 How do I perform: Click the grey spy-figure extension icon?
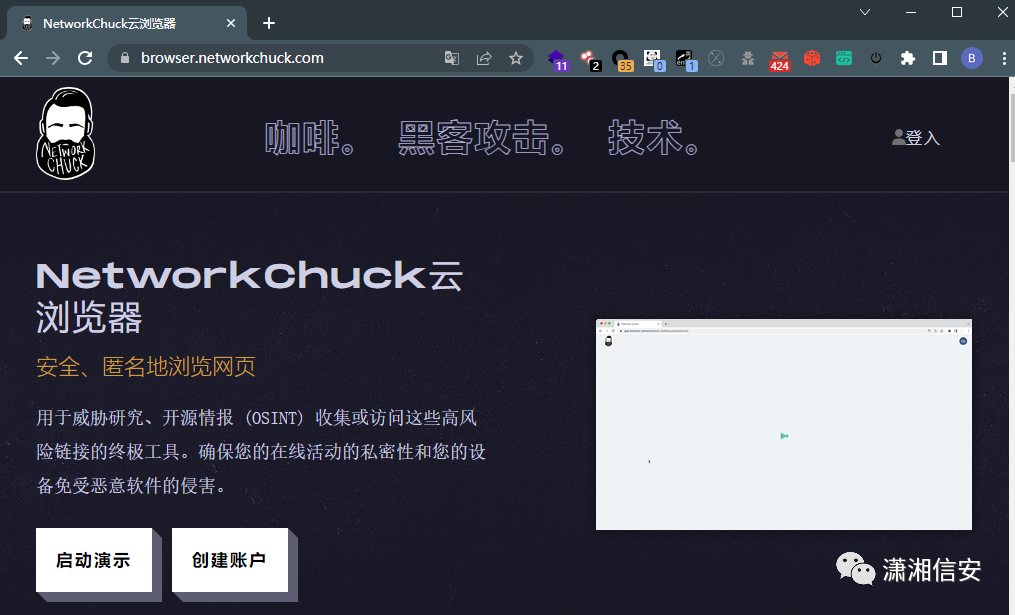coord(748,58)
